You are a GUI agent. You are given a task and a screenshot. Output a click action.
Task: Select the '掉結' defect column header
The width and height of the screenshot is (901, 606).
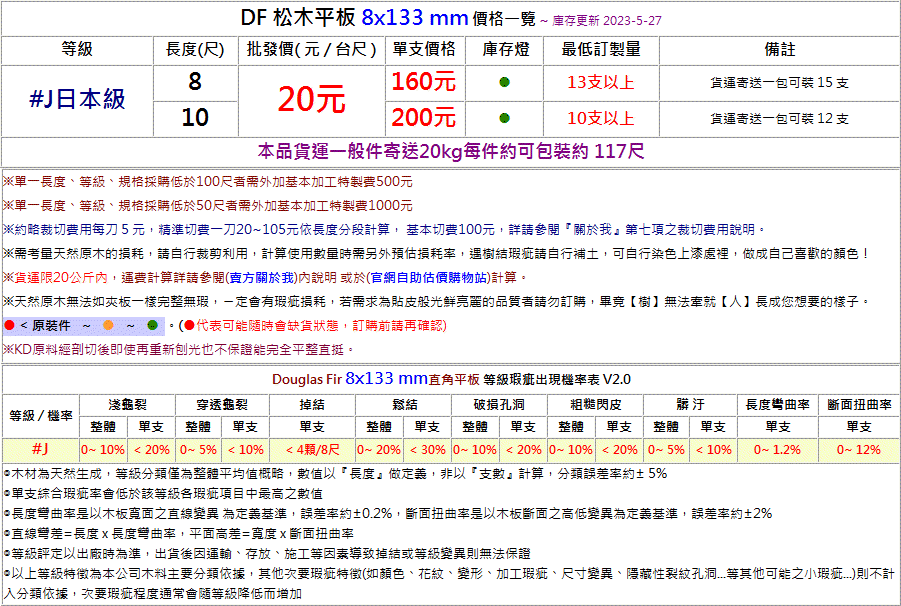[312, 405]
